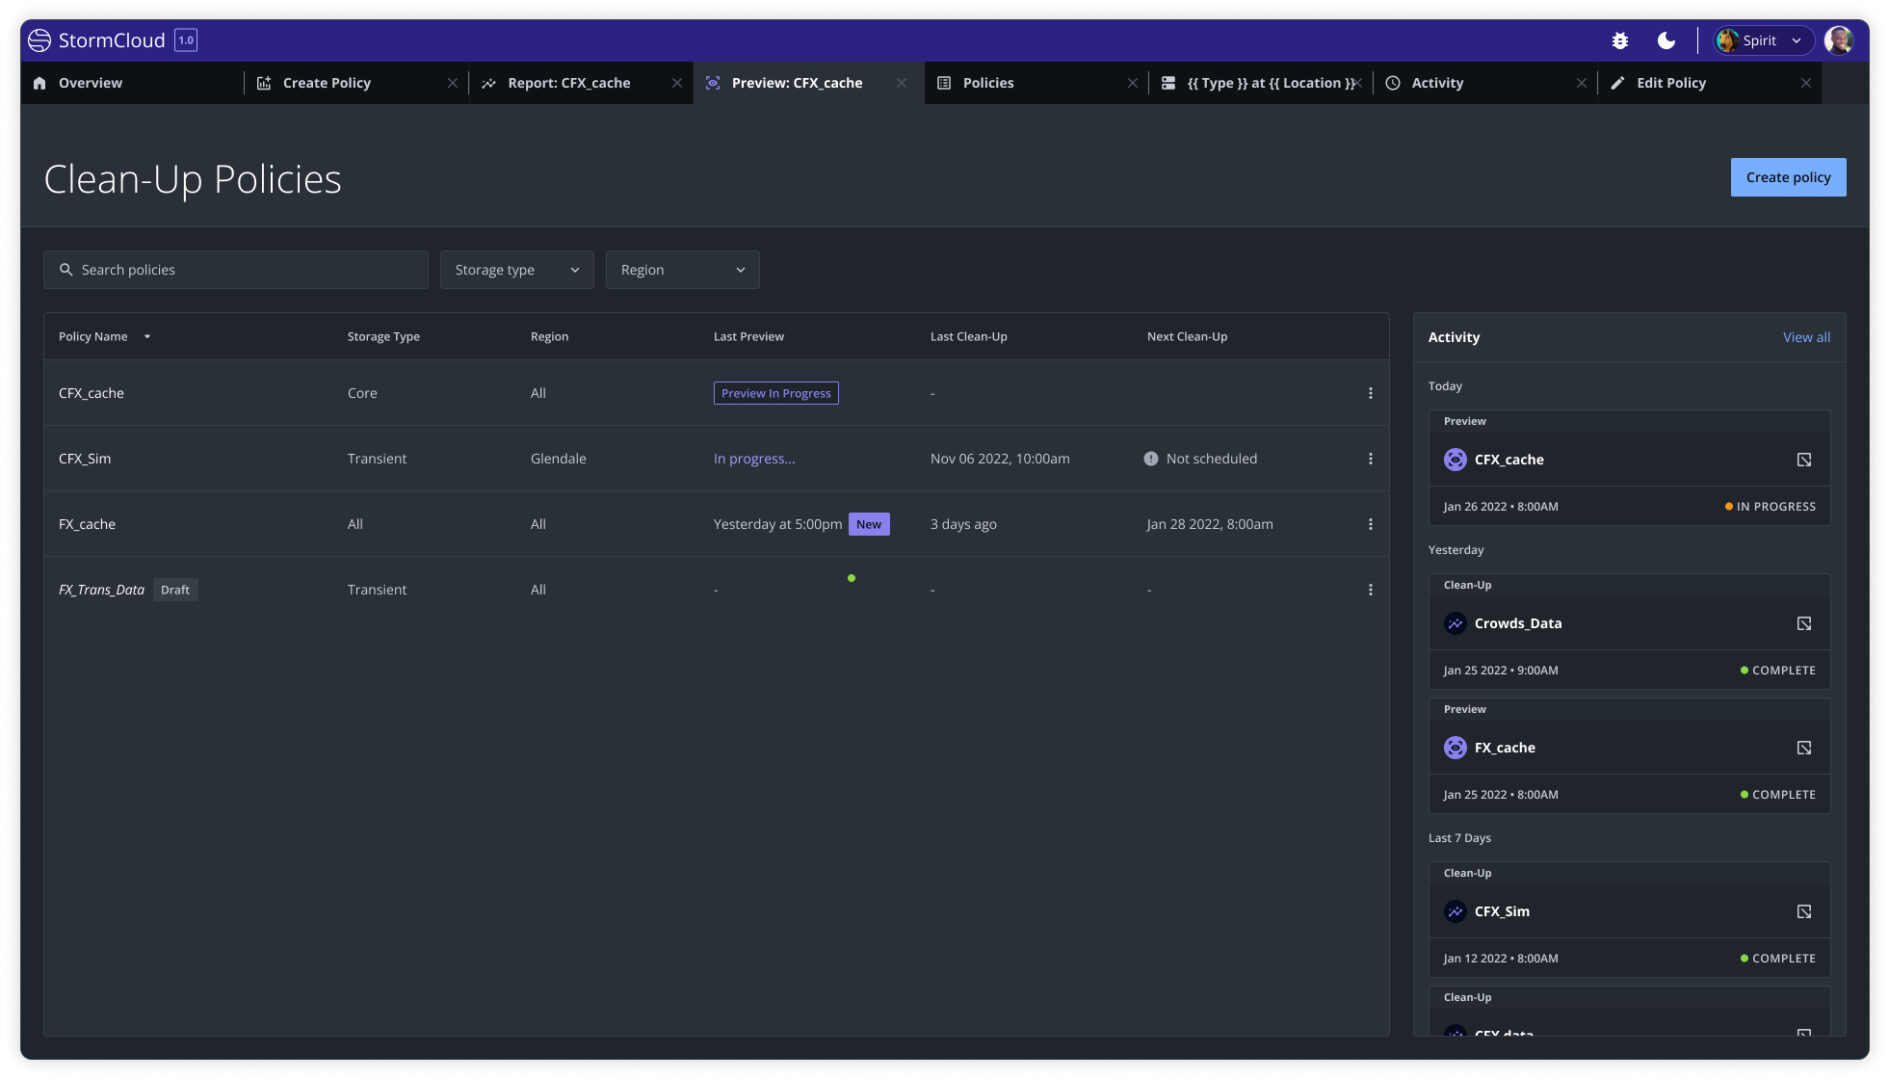
Task: Open the FX_cache activity detail icon
Action: (x=1803, y=748)
